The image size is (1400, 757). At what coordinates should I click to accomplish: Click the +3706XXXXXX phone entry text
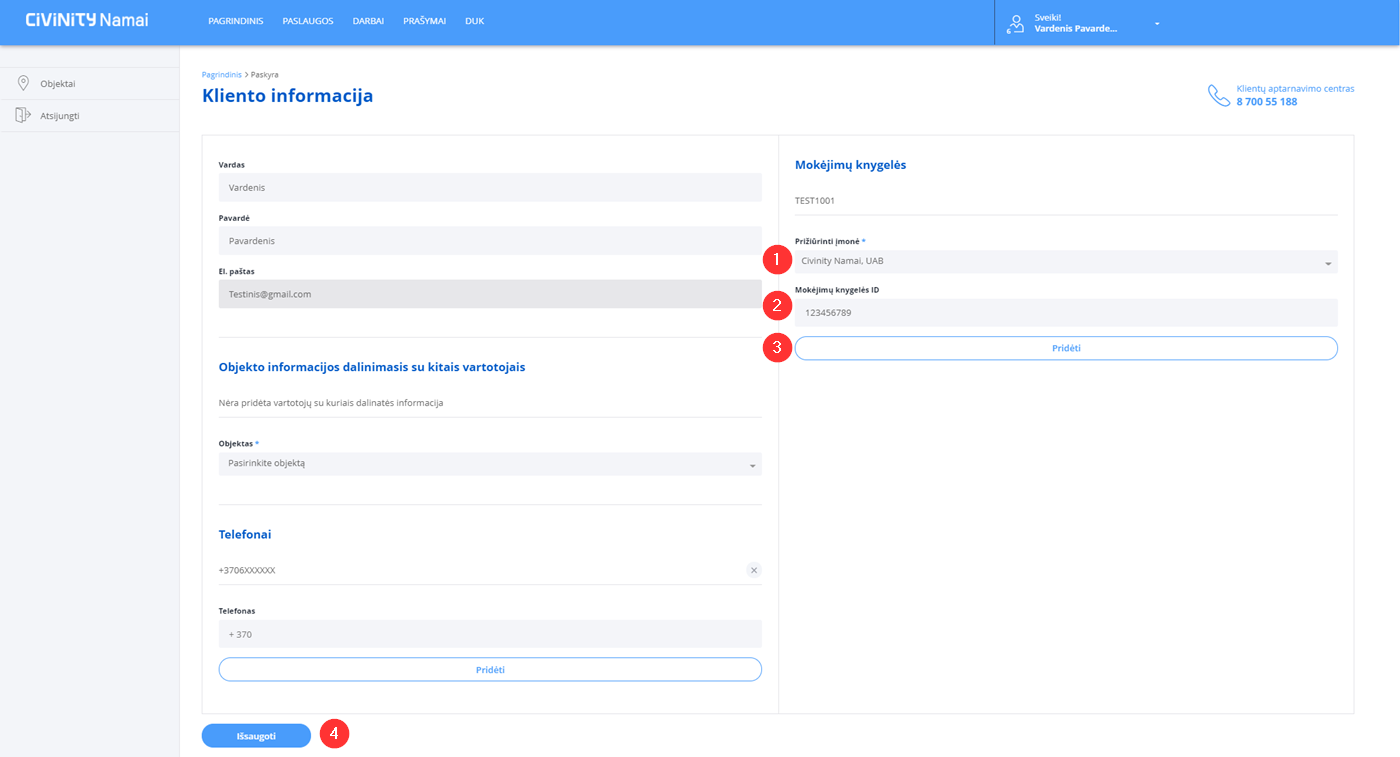(x=247, y=570)
